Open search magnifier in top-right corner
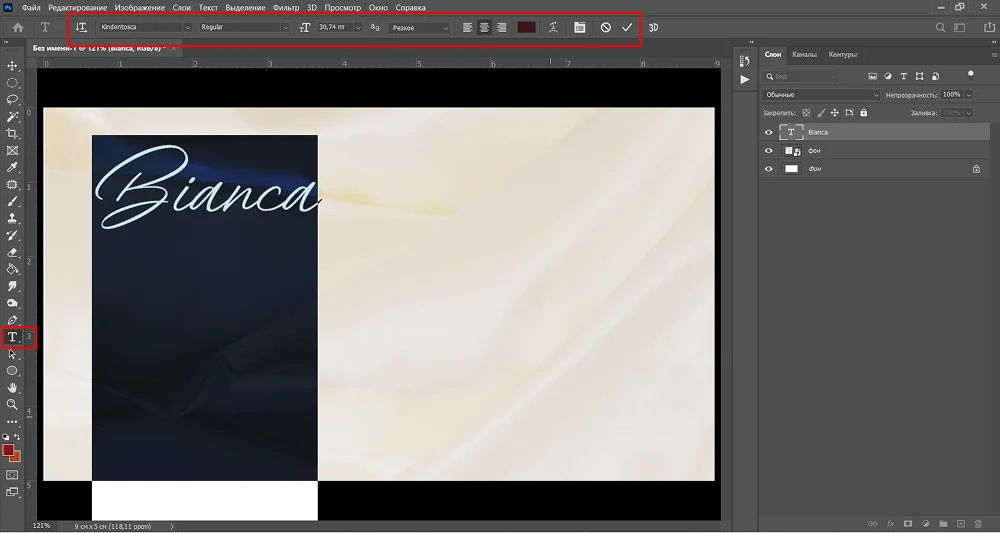 click(x=940, y=27)
